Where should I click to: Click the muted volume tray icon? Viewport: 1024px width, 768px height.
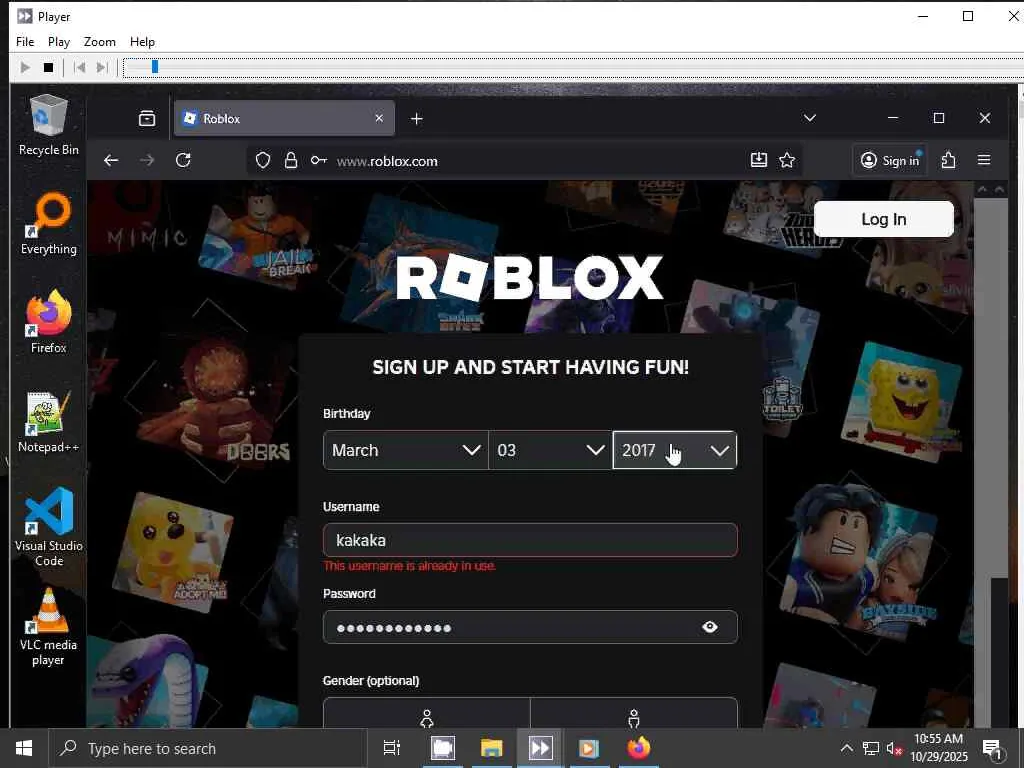tap(893, 748)
